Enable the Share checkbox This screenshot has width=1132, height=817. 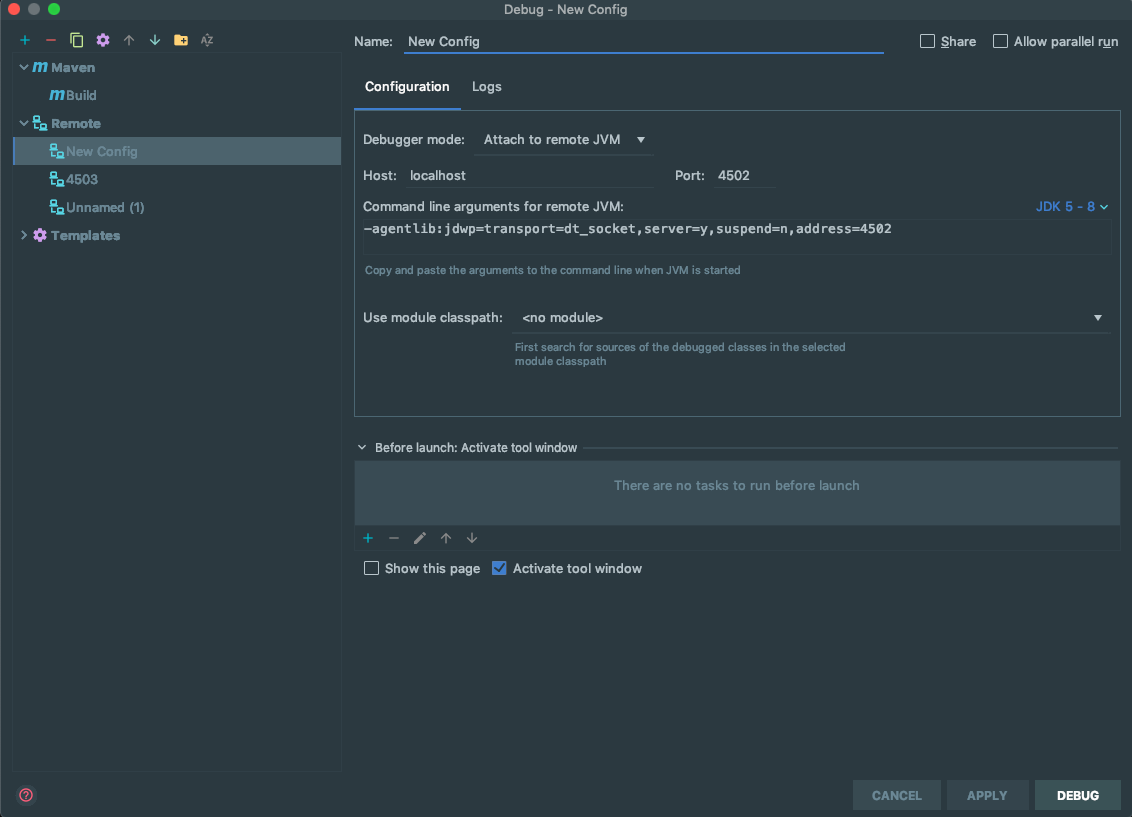pos(926,41)
